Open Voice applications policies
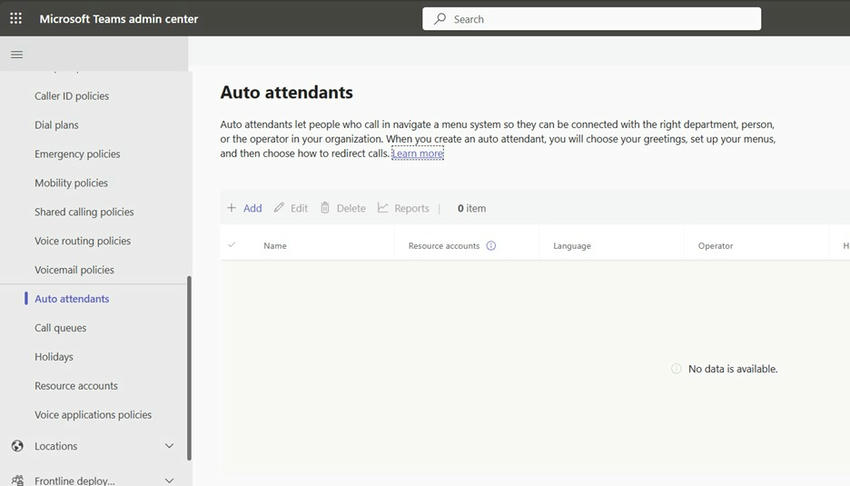The width and height of the screenshot is (850, 486). (93, 415)
